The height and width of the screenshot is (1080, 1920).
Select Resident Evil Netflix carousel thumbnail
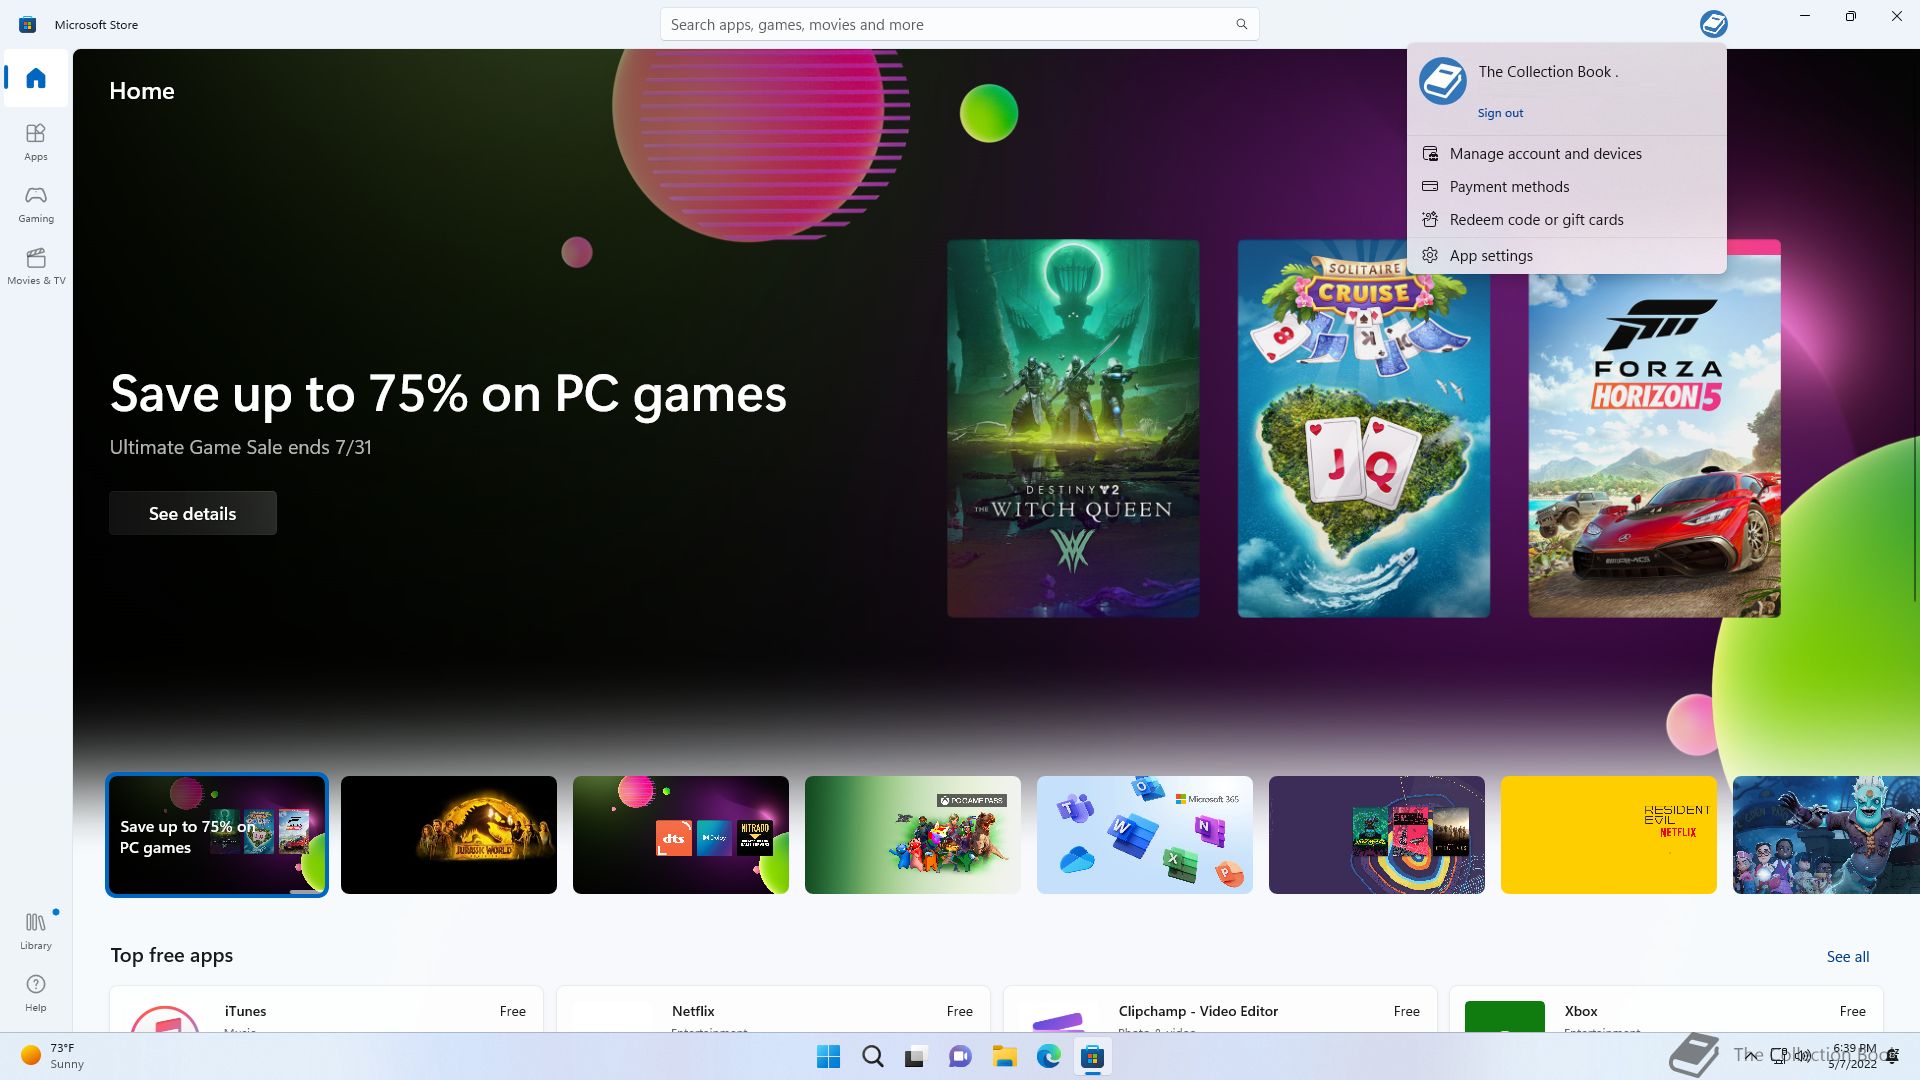point(1609,835)
